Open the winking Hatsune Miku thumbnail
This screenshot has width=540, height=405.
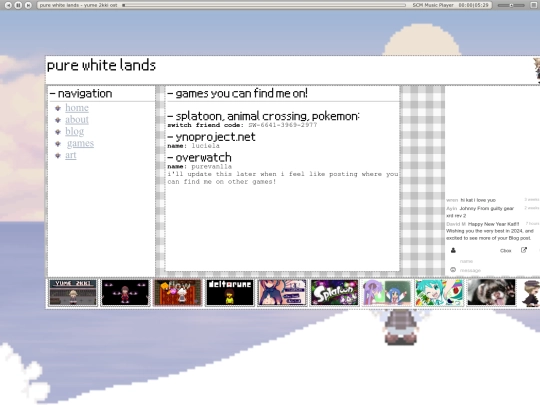click(439, 293)
